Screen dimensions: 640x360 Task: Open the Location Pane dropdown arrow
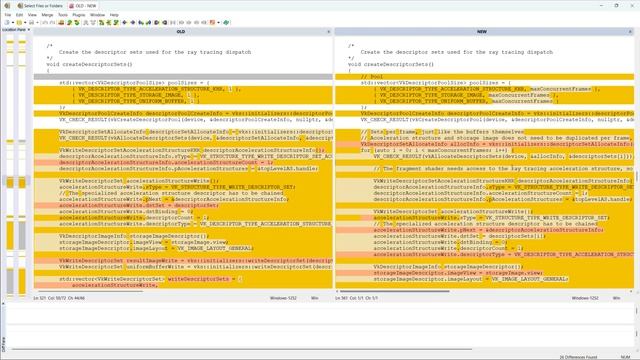tap(29, 30)
